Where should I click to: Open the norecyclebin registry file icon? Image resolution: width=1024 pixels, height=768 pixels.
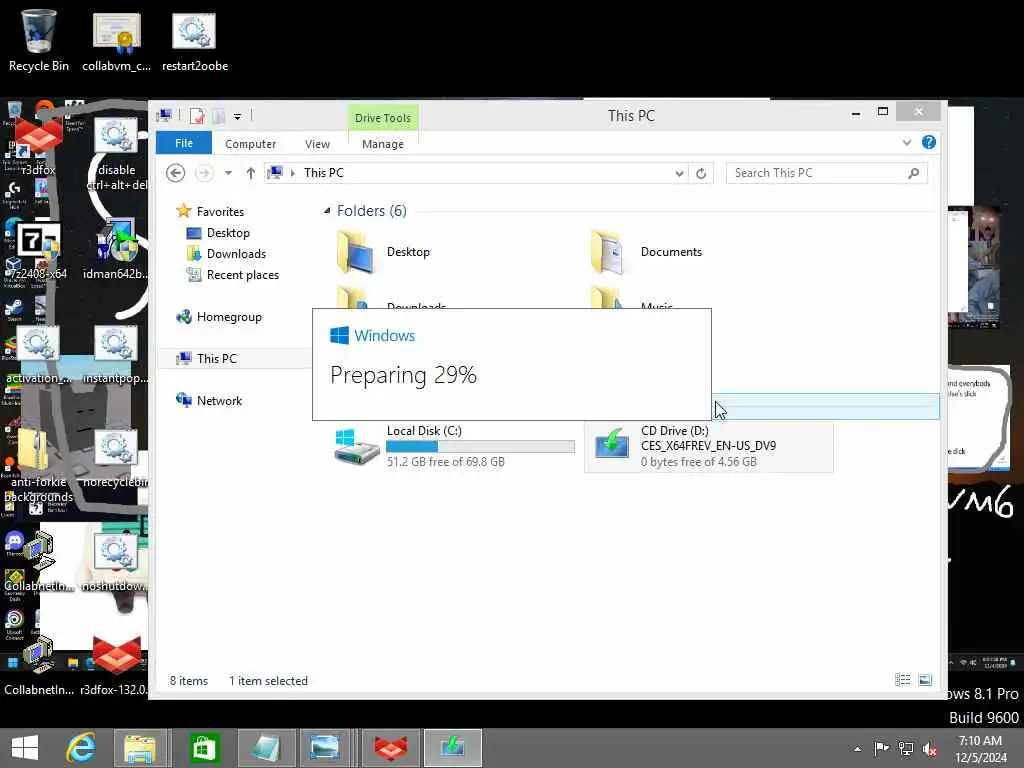pos(116,458)
